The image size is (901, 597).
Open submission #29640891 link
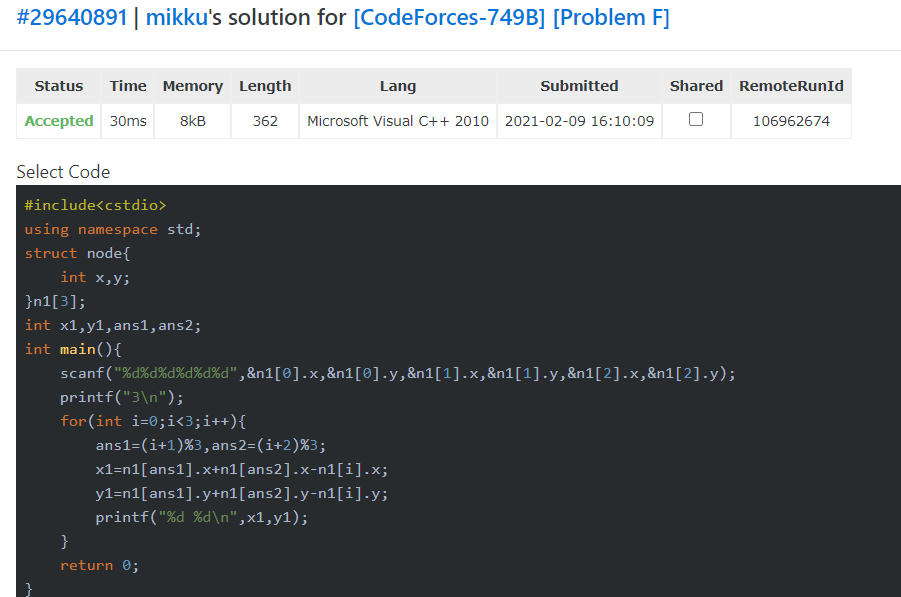click(x=72, y=18)
